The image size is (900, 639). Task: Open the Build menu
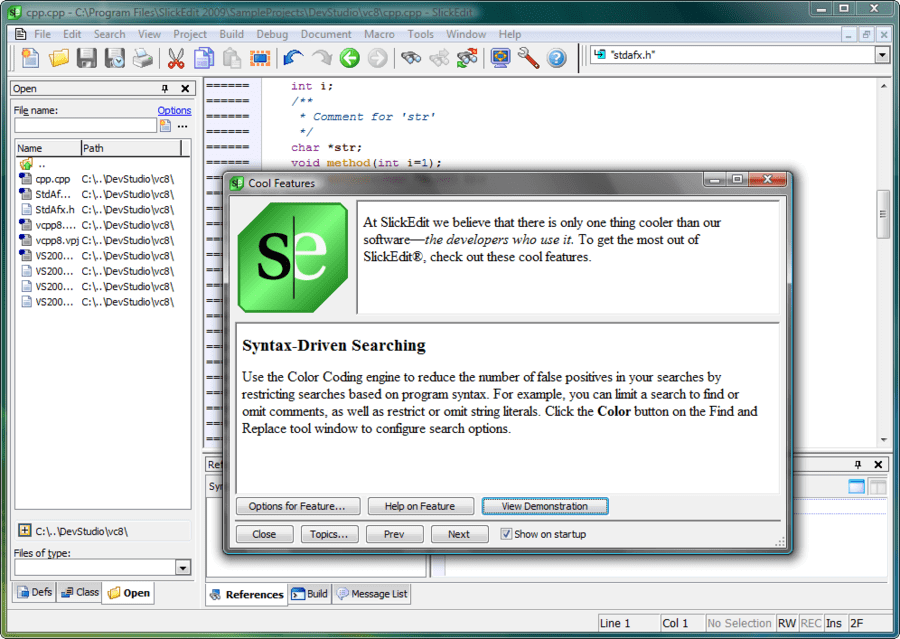pos(231,34)
